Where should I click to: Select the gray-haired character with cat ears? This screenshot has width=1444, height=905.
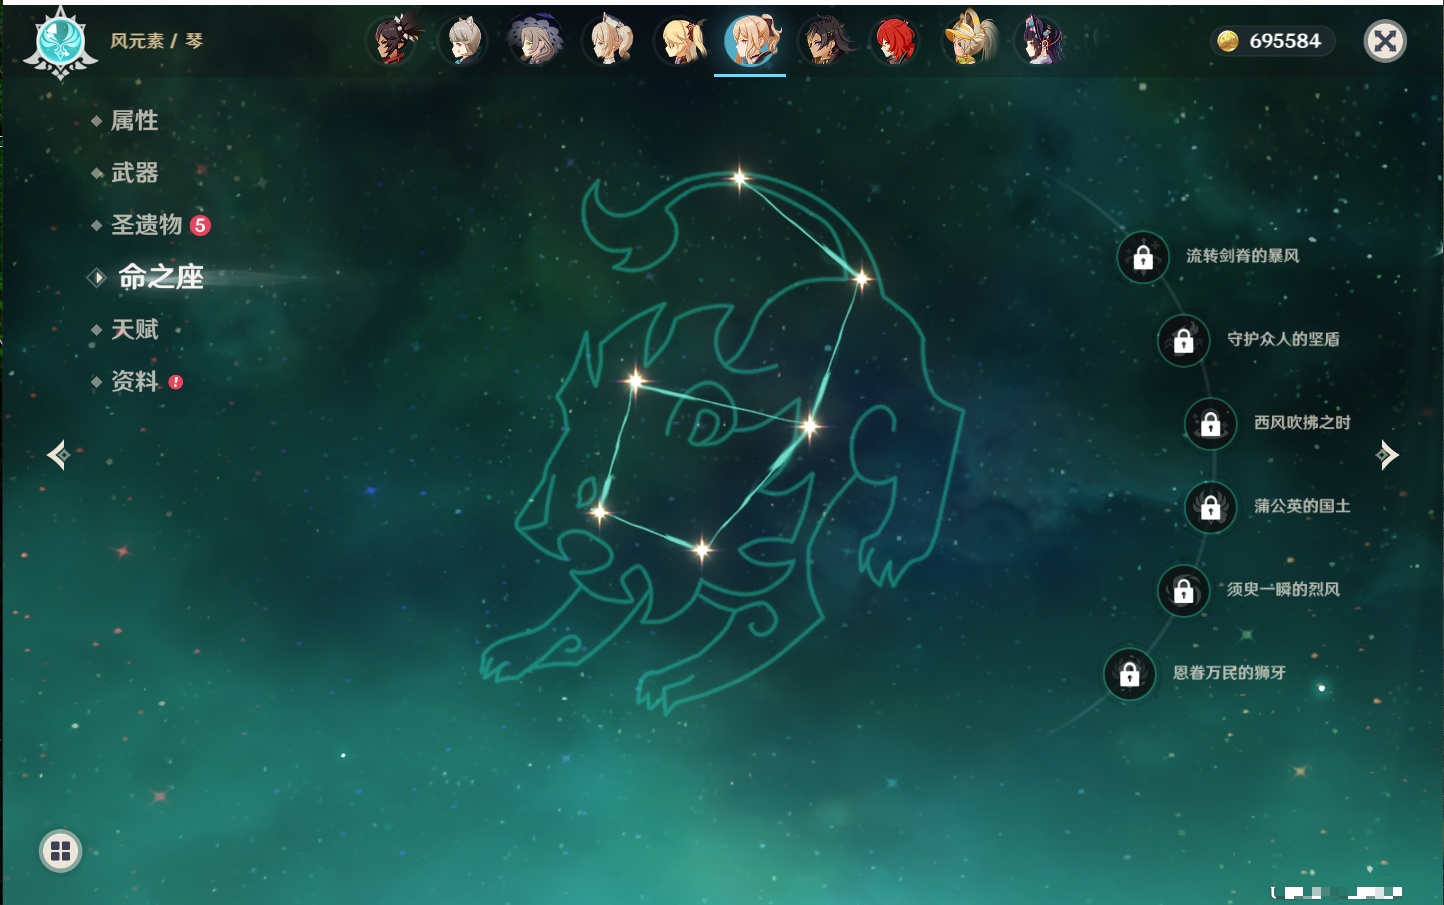tap(462, 41)
